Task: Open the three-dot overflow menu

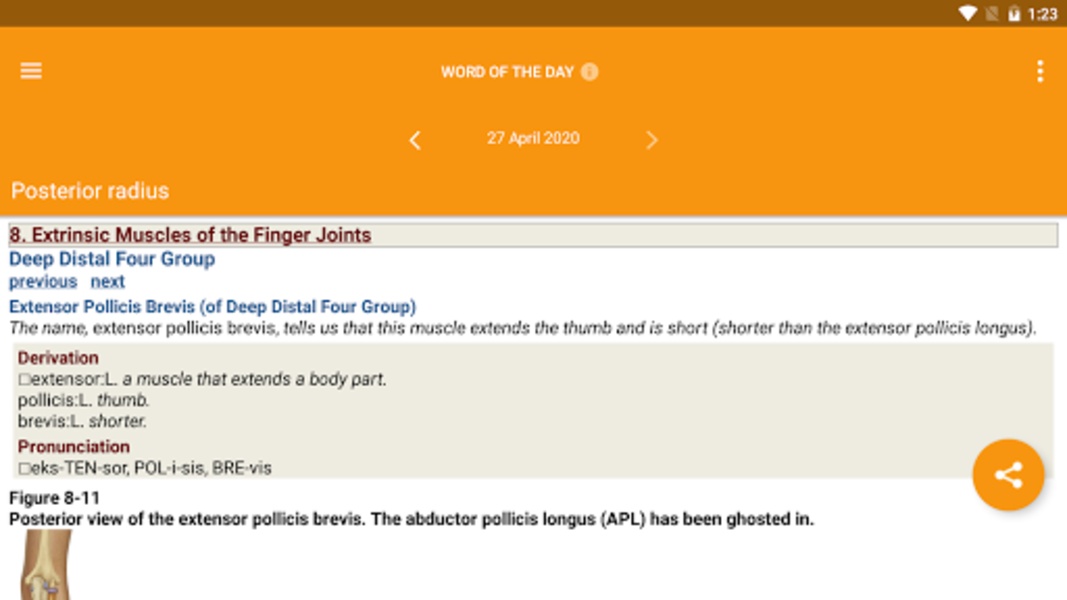Action: 1040,71
